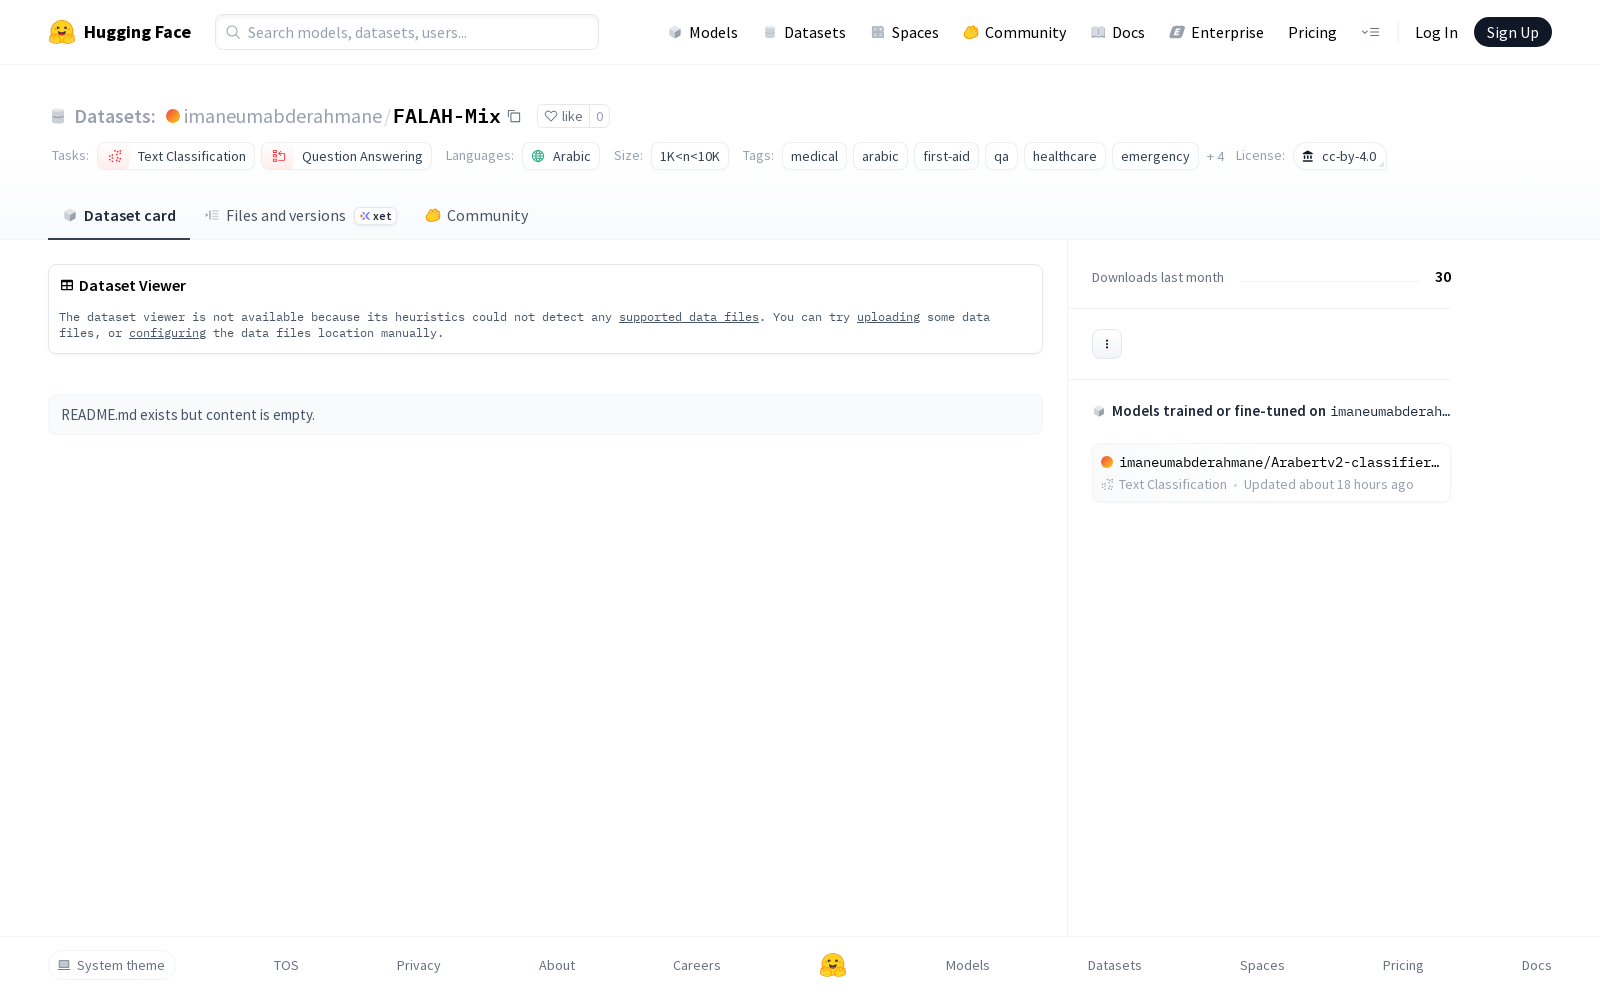This screenshot has height=1000, width=1600.
Task: Click the 1K<n<10K size tag
Action: click(690, 156)
